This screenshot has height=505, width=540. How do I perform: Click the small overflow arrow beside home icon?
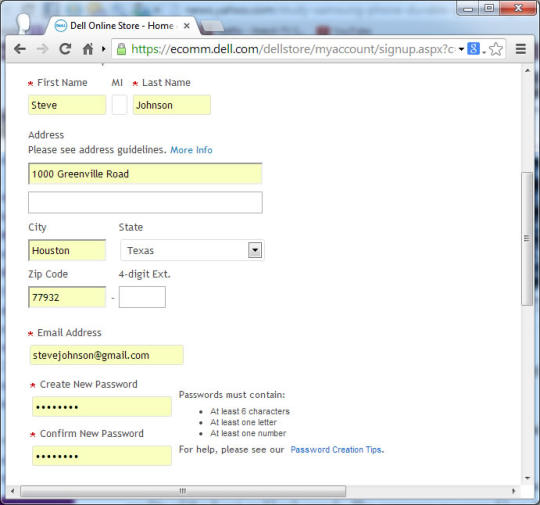(x=103, y=49)
